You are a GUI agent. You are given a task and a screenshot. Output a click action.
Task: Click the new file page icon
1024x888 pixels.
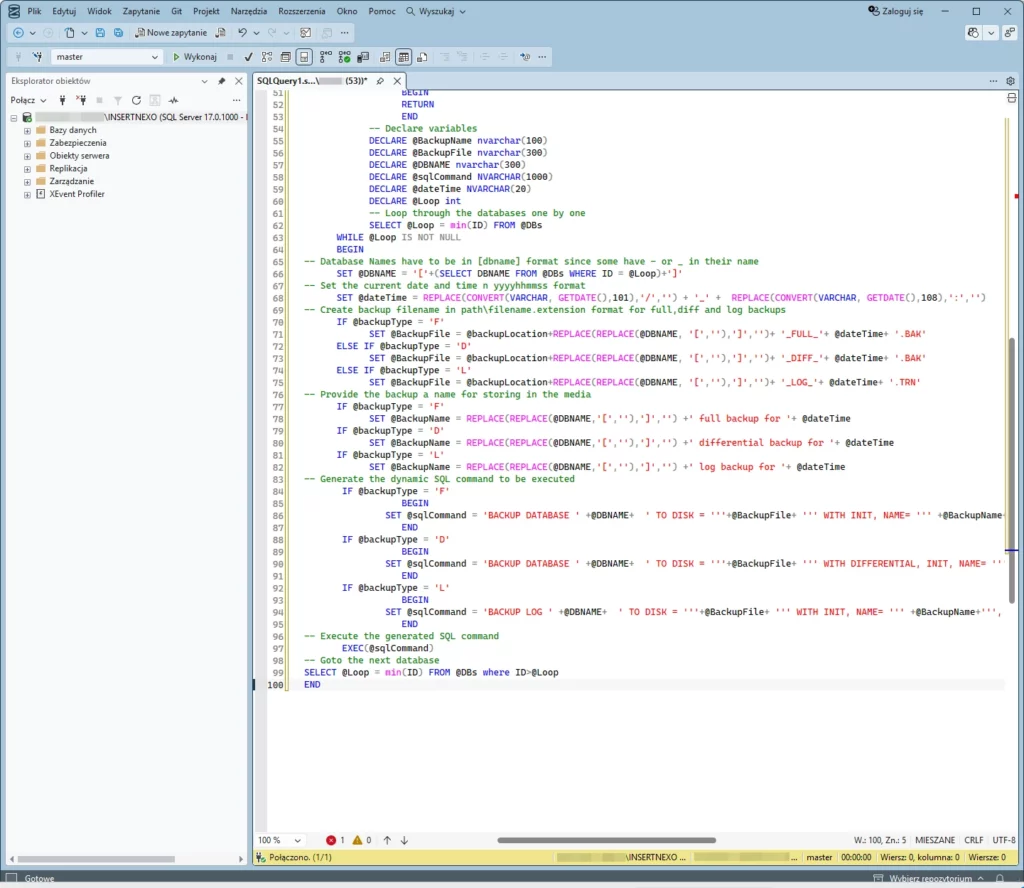tap(69, 33)
